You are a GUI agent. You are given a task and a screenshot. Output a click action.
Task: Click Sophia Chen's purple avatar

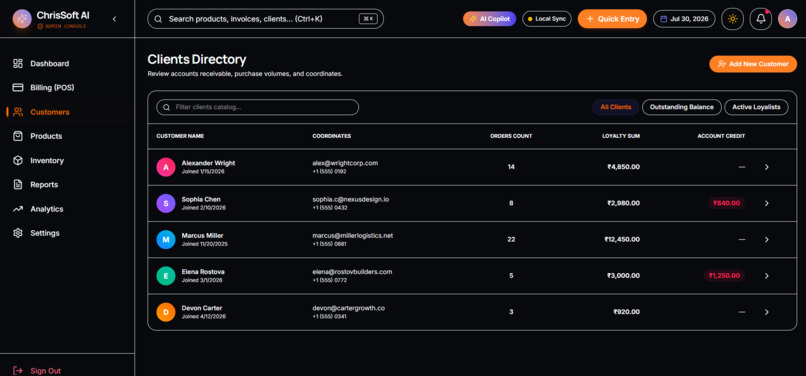pyautogui.click(x=166, y=203)
